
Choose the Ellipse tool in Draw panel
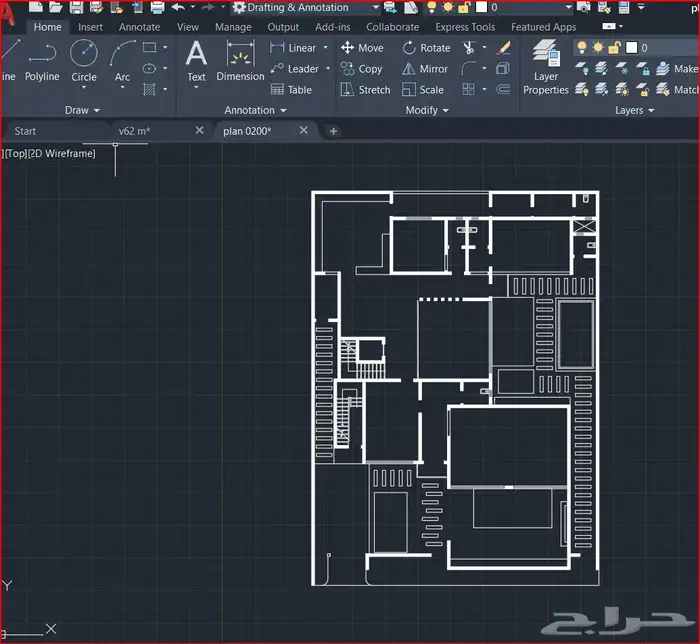(149, 69)
